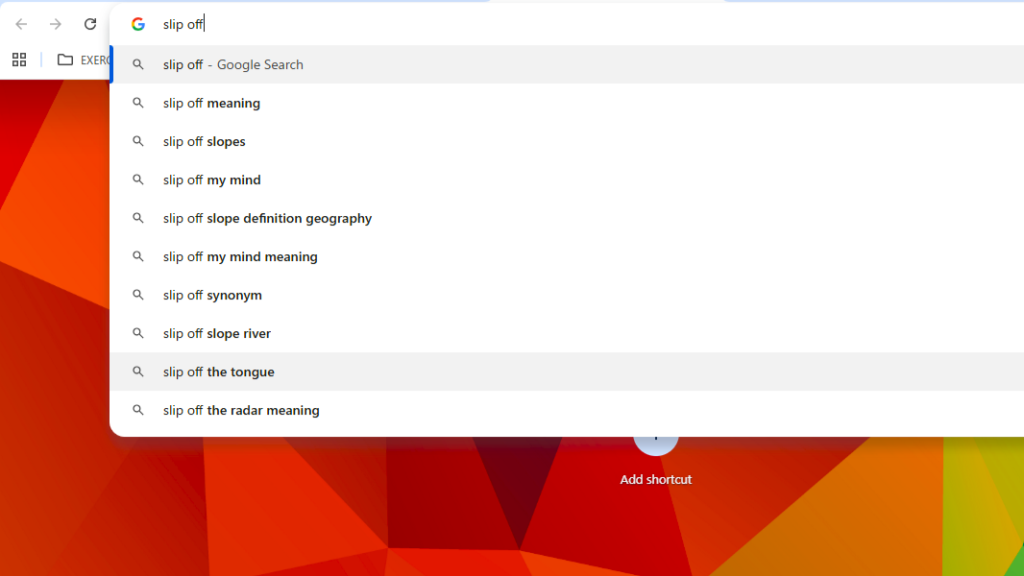
Task: Select the 'slip off slopes' suggestion
Action: [204, 142]
